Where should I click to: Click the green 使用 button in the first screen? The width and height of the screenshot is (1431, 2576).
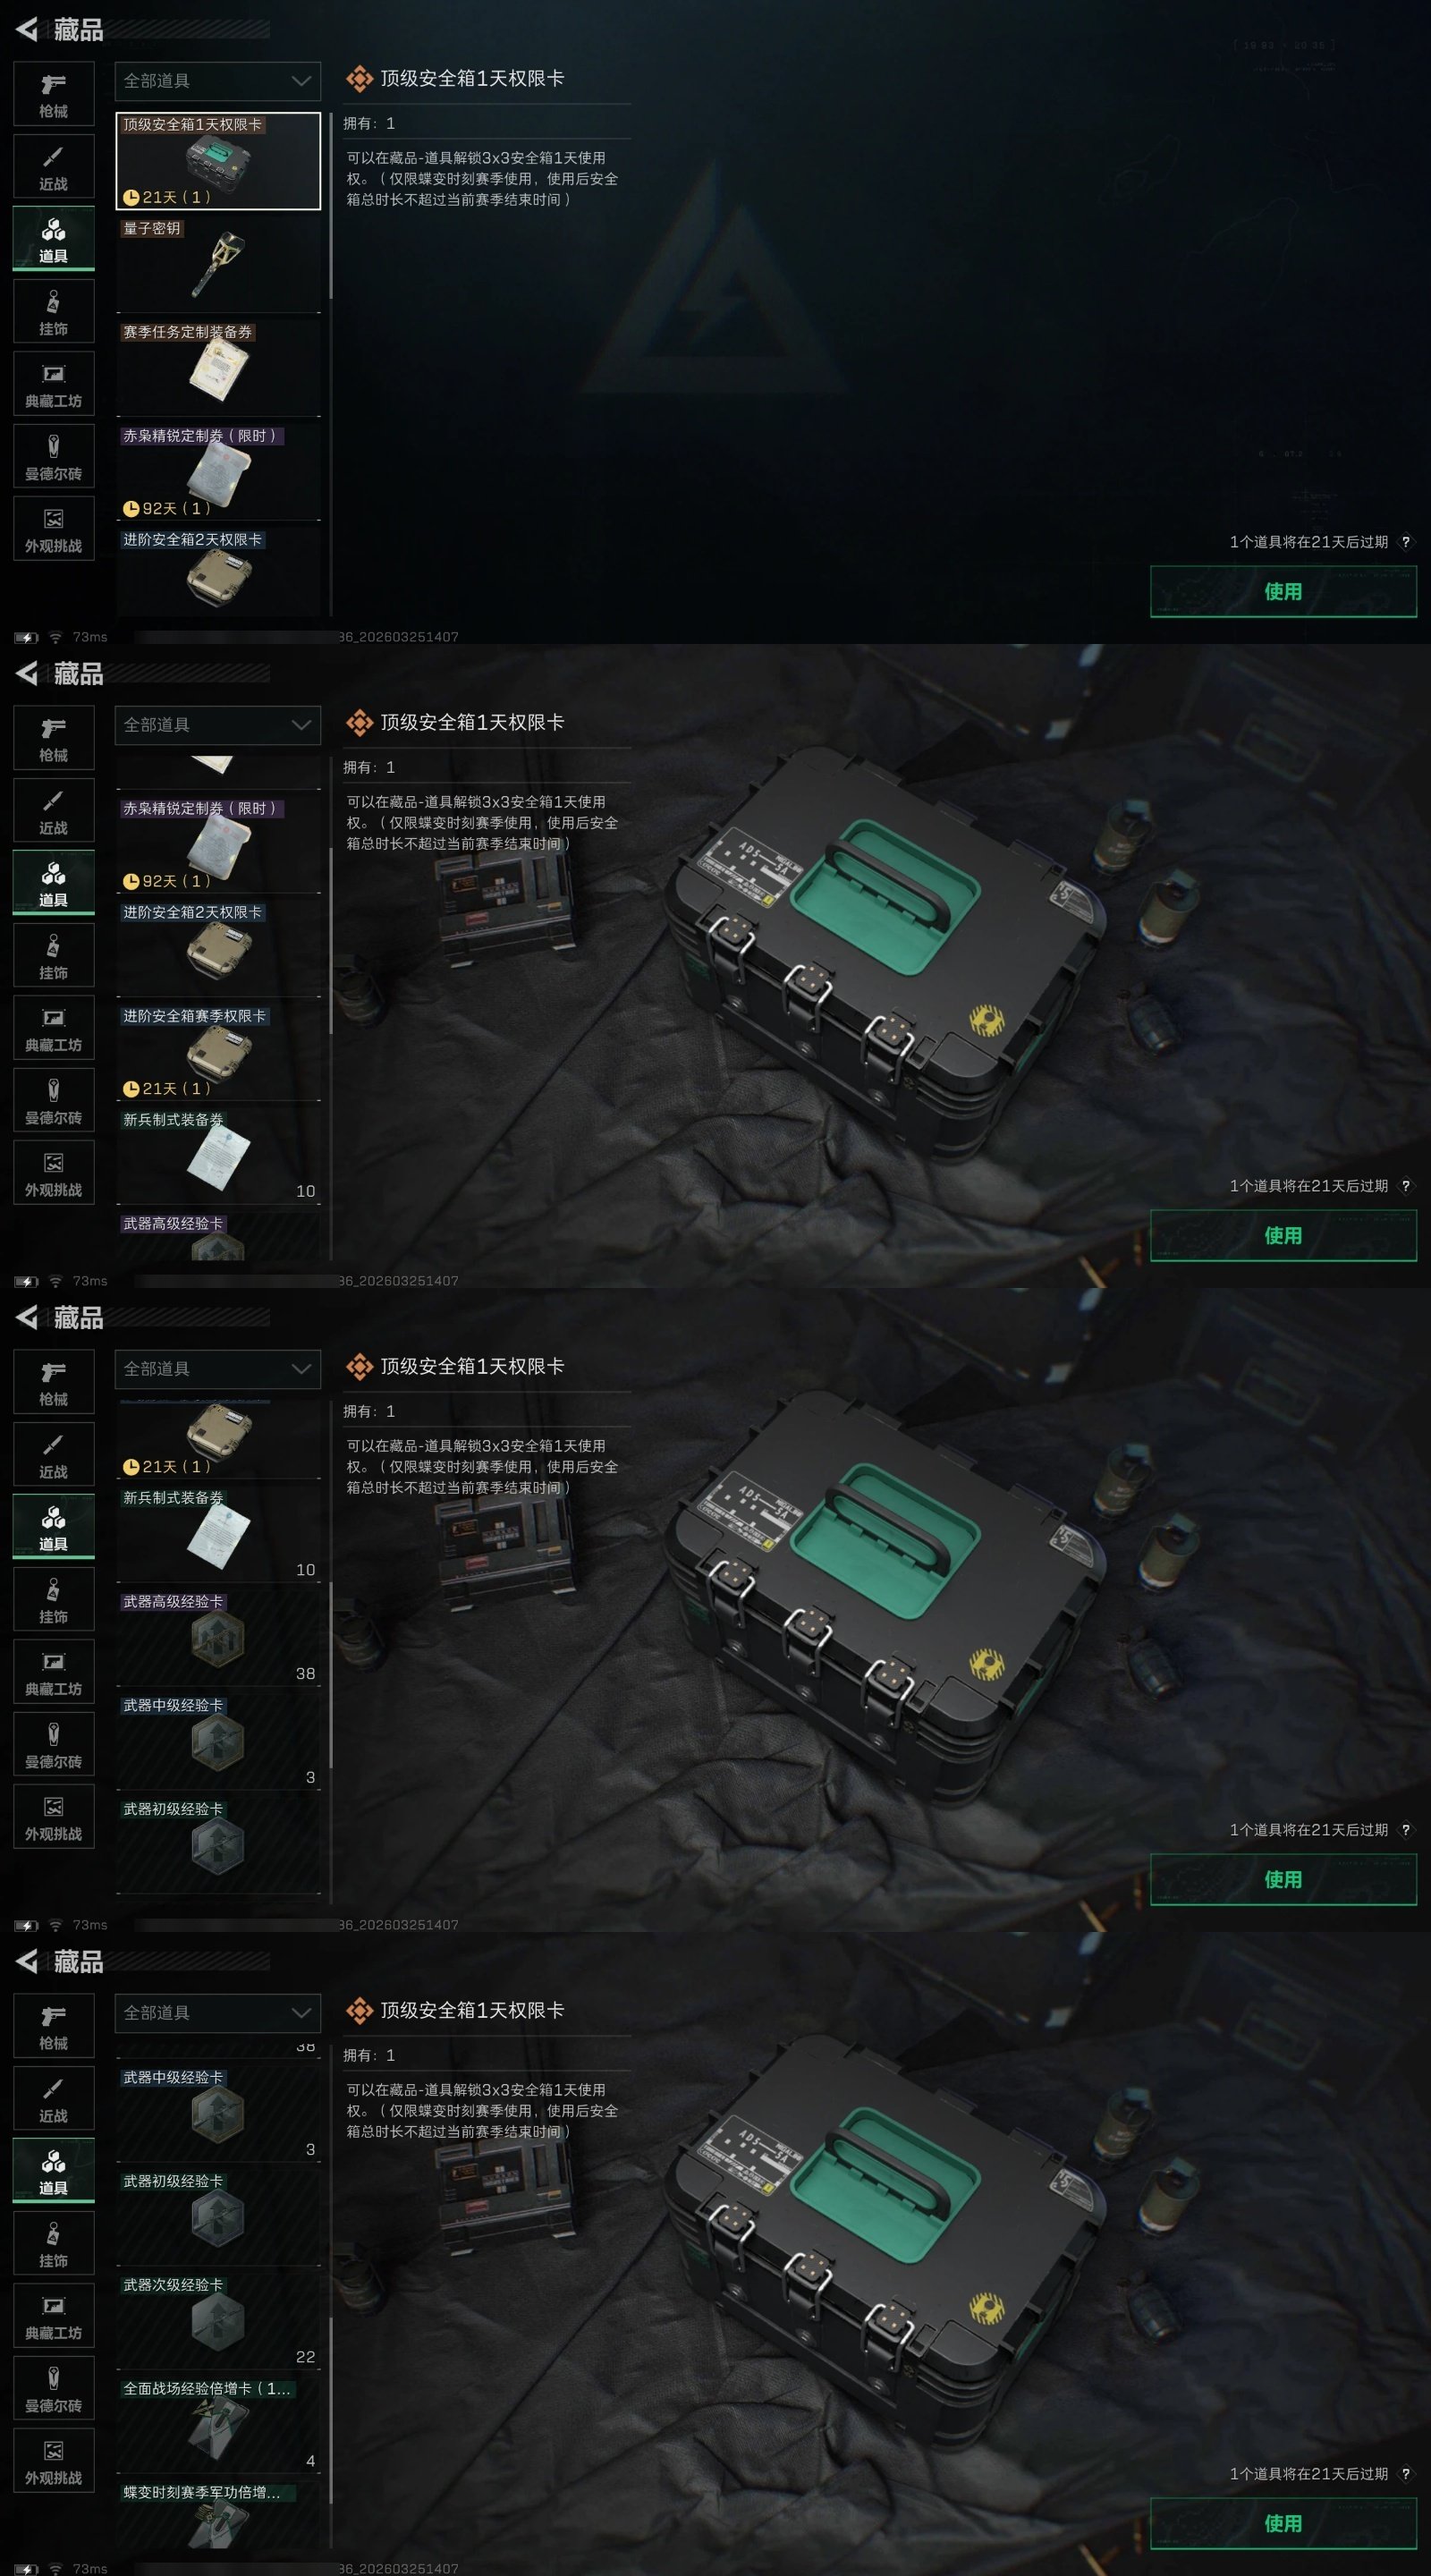[1283, 591]
